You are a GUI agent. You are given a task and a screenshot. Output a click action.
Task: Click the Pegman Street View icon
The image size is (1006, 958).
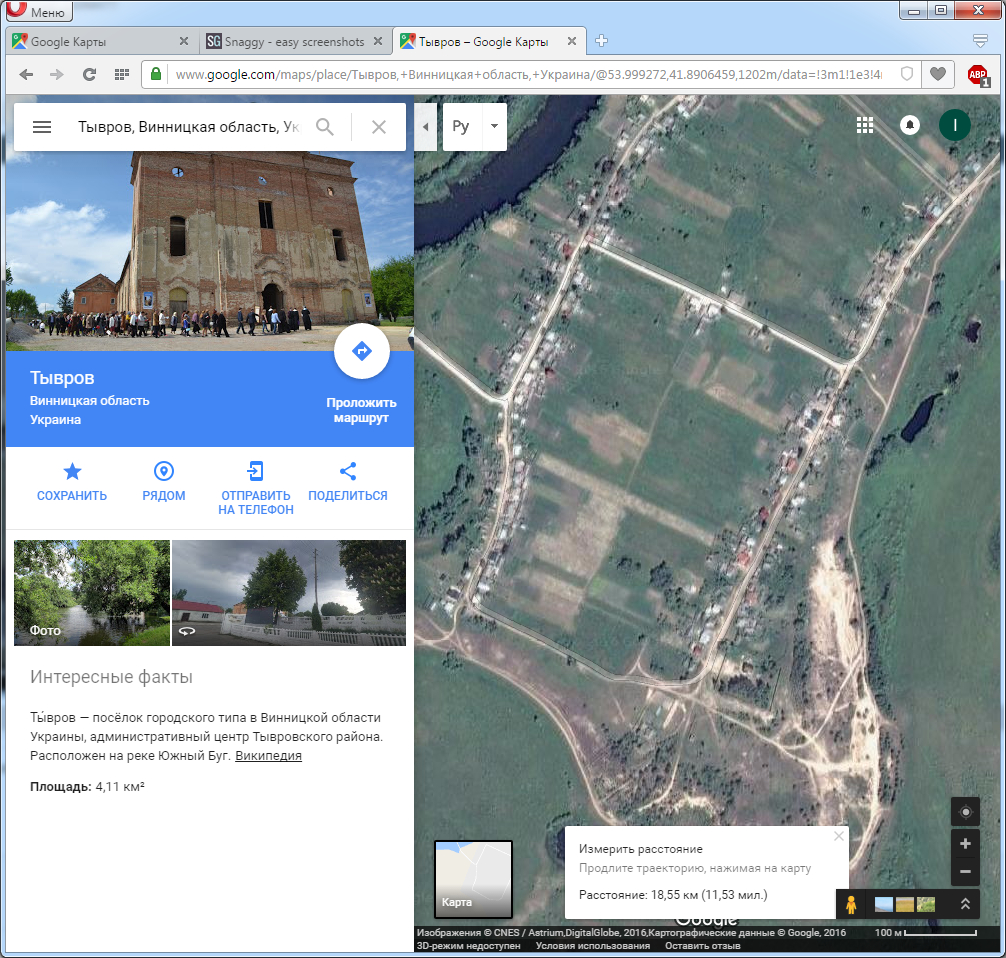851,905
